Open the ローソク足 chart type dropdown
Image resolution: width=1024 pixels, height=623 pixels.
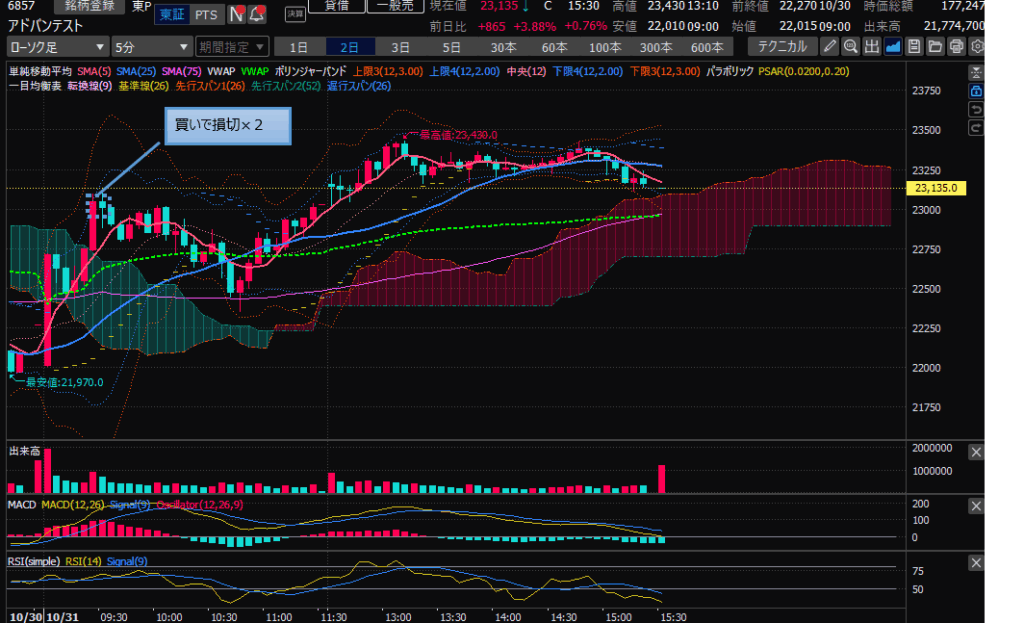pos(57,47)
